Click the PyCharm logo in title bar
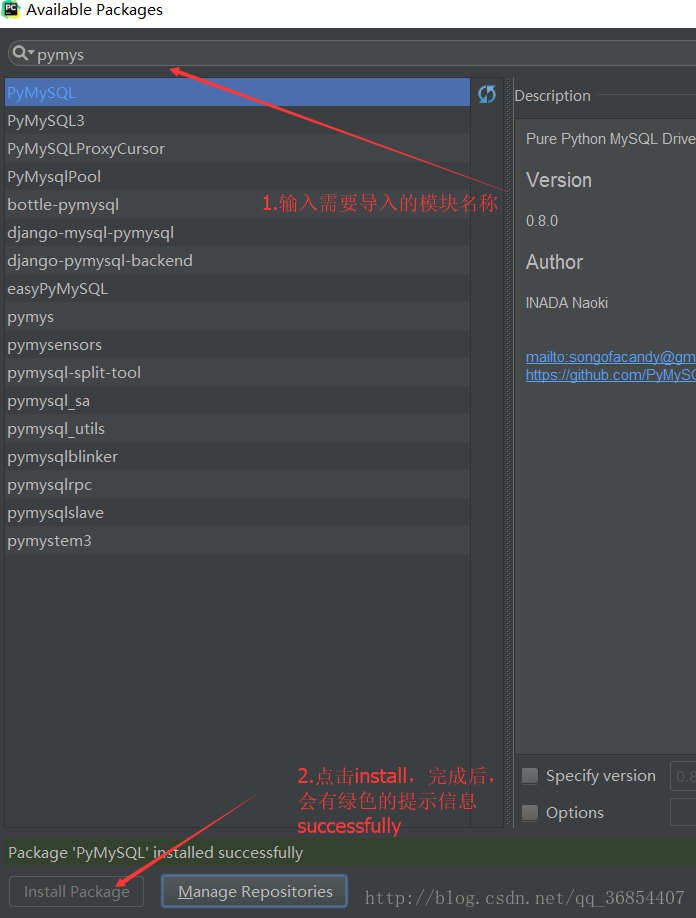Screen dimensions: 696x918 [11, 9]
